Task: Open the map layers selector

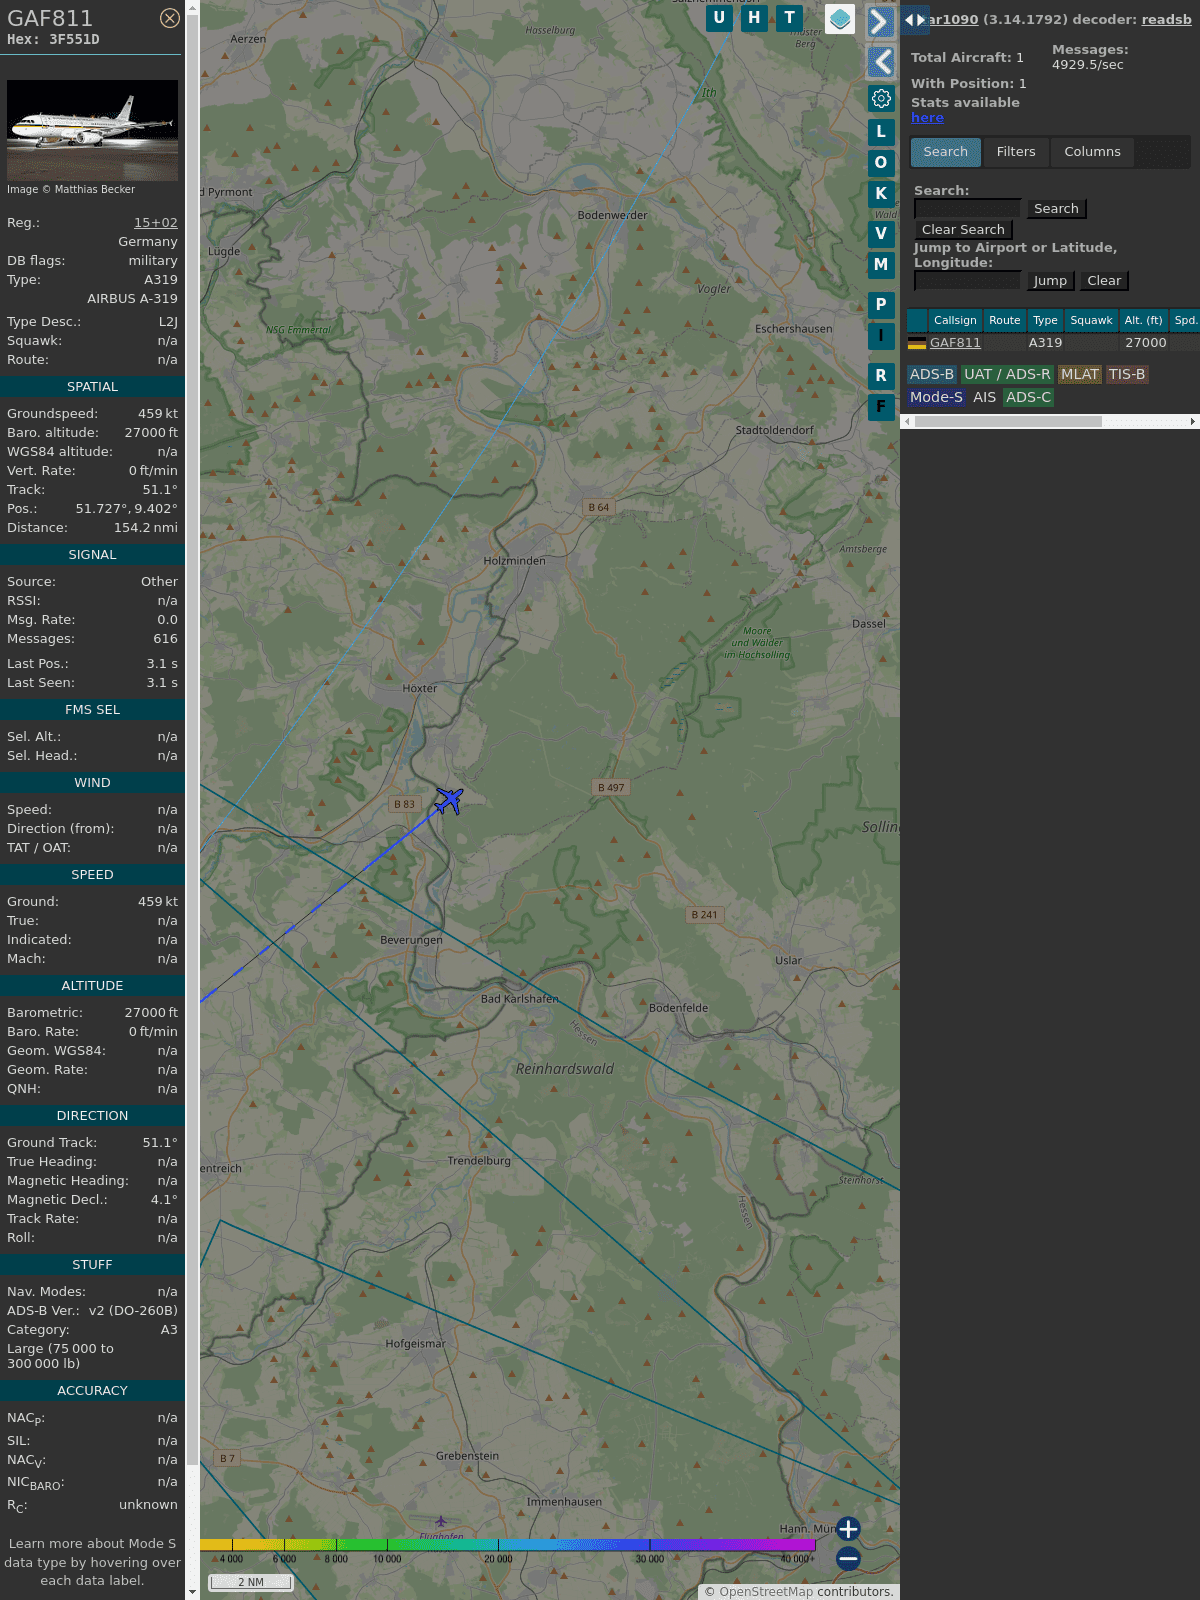Action: coord(840,18)
